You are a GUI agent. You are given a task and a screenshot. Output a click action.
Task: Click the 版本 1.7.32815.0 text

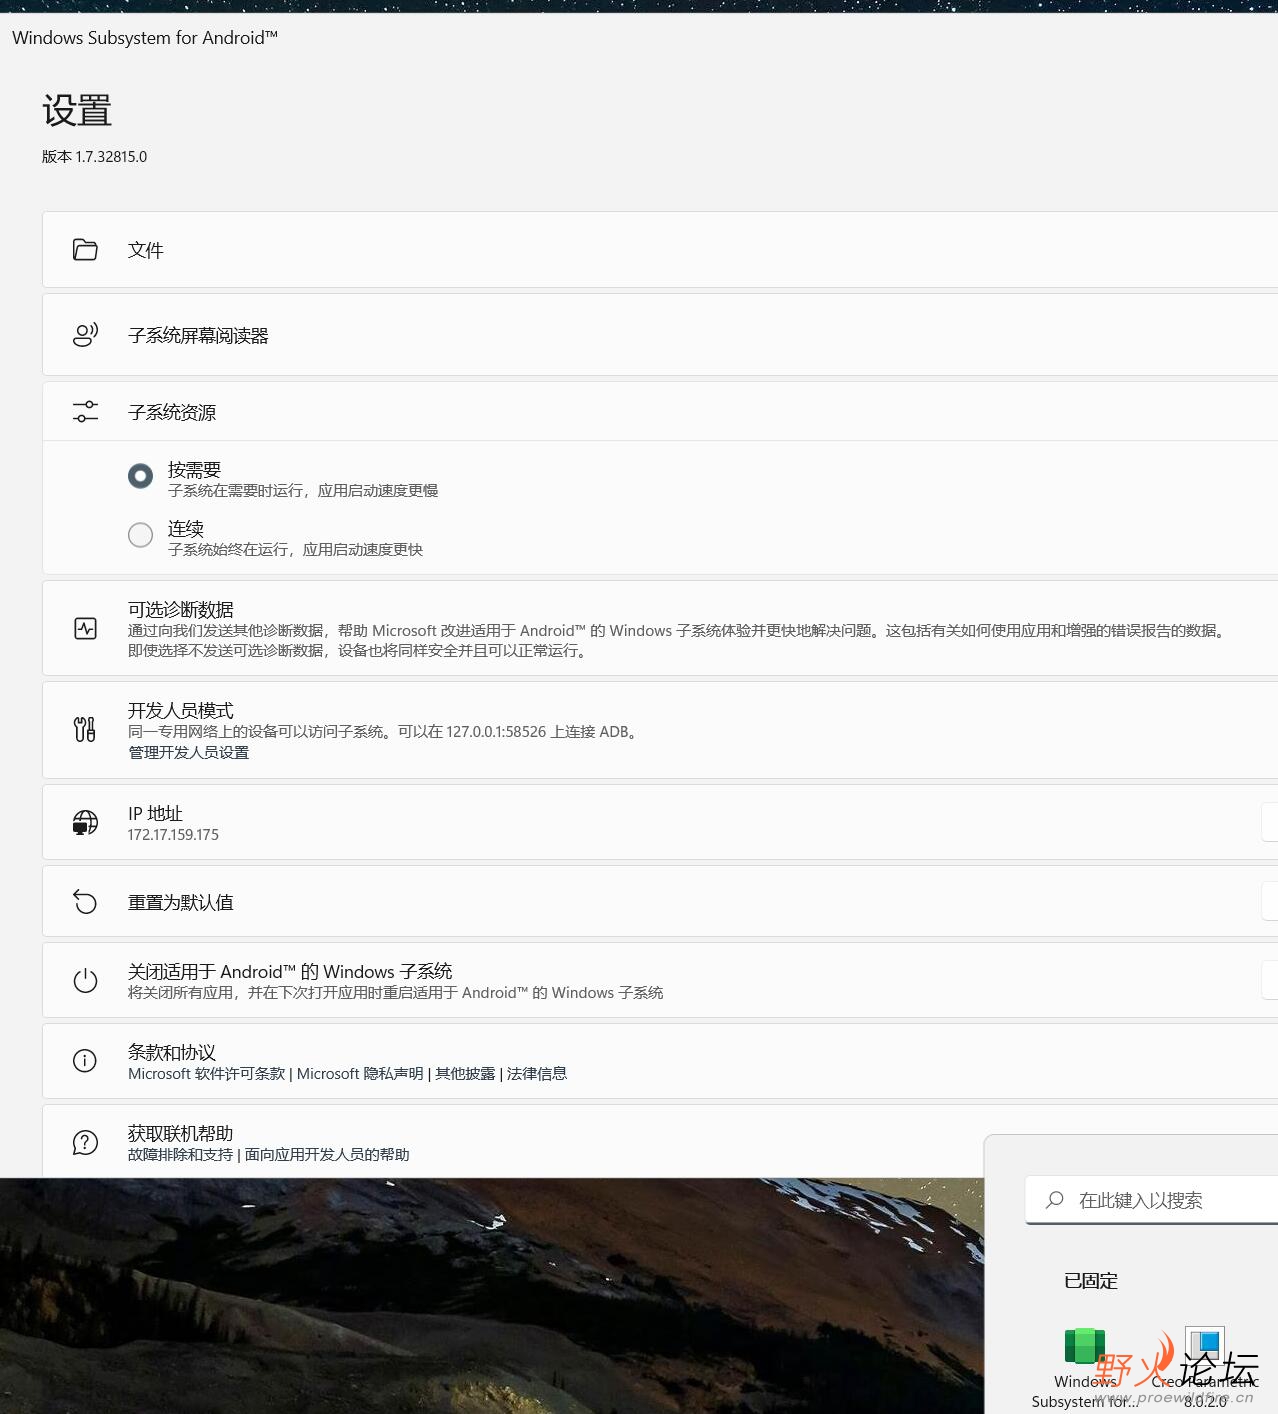[94, 157]
